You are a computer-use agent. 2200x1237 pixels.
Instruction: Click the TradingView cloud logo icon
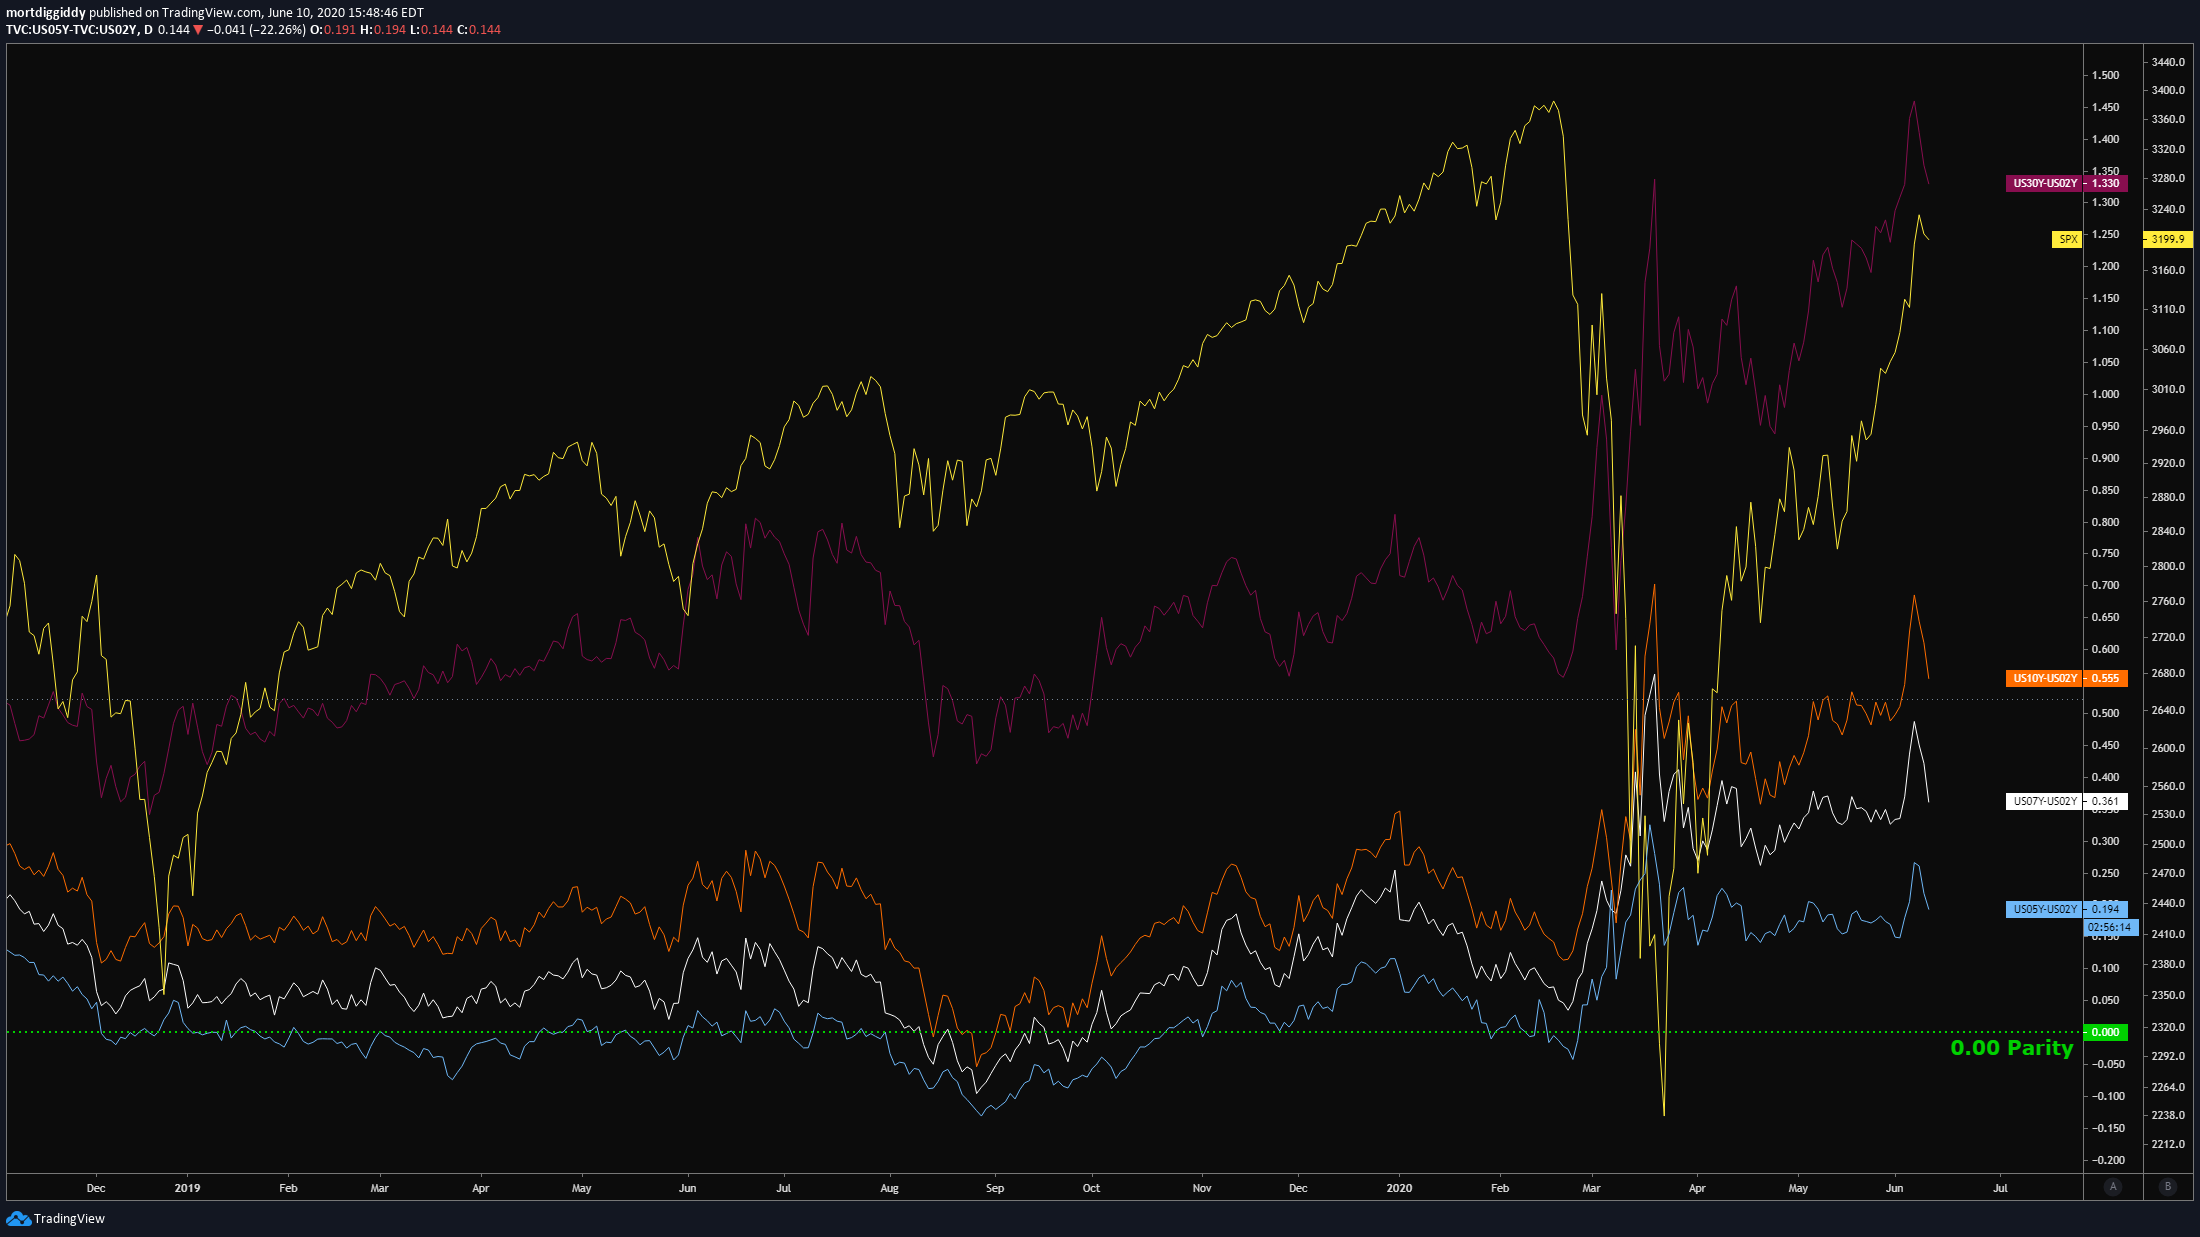pos(18,1218)
